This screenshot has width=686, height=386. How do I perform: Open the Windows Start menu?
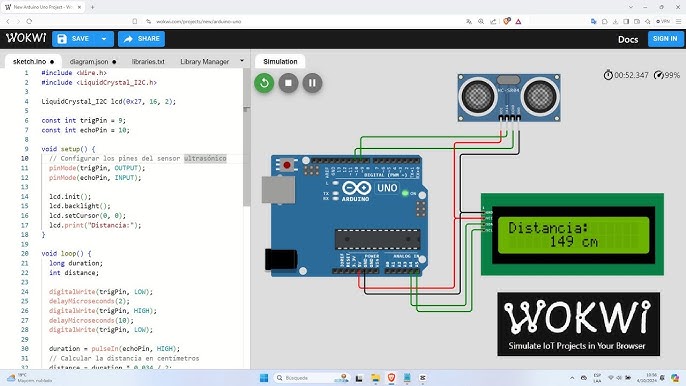tap(264, 378)
